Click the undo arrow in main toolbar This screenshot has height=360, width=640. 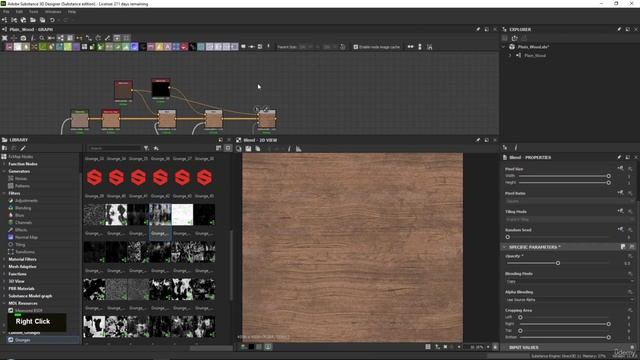pyautogui.click(x=52, y=20)
